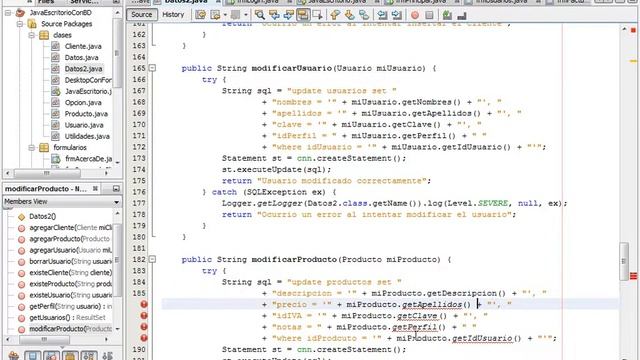The image size is (640, 360).
Task: Select Datos.java in project tree
Action: (x=81, y=58)
